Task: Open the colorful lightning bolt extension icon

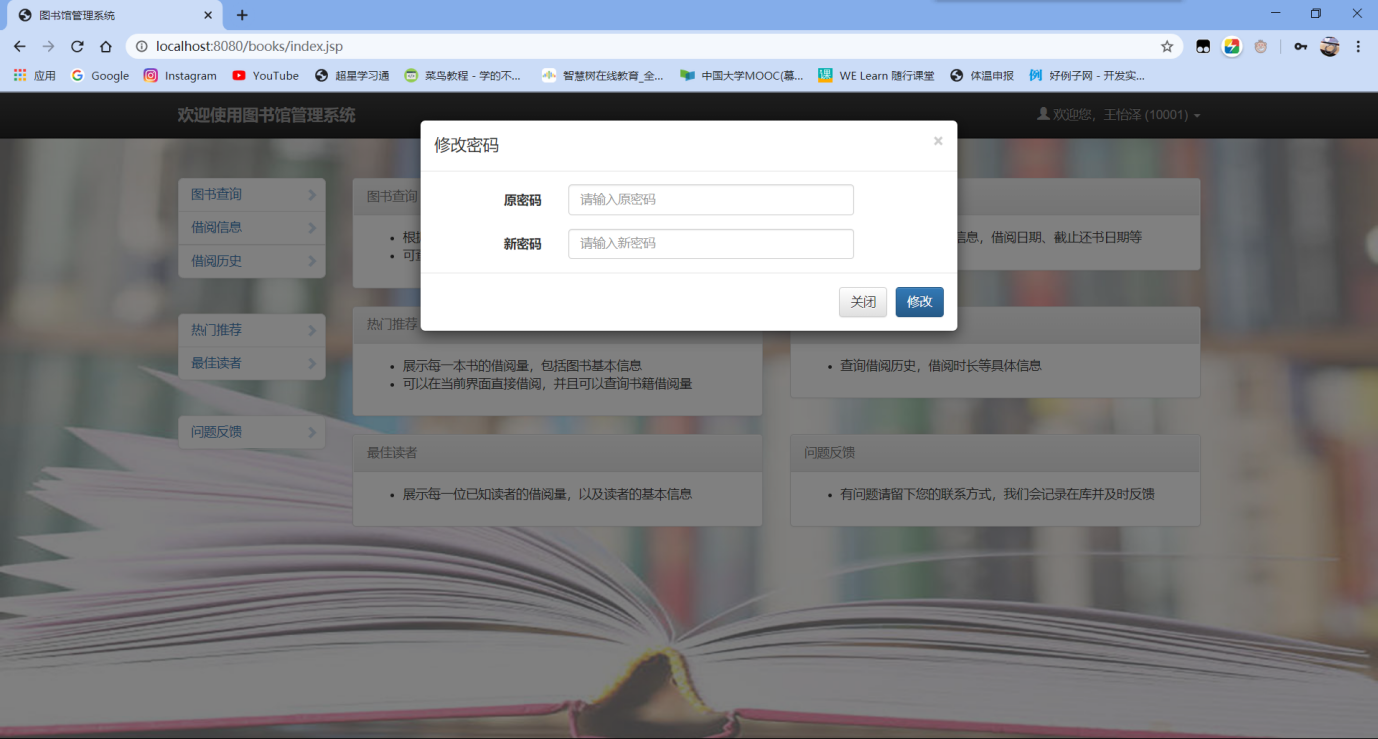Action: [1232, 46]
